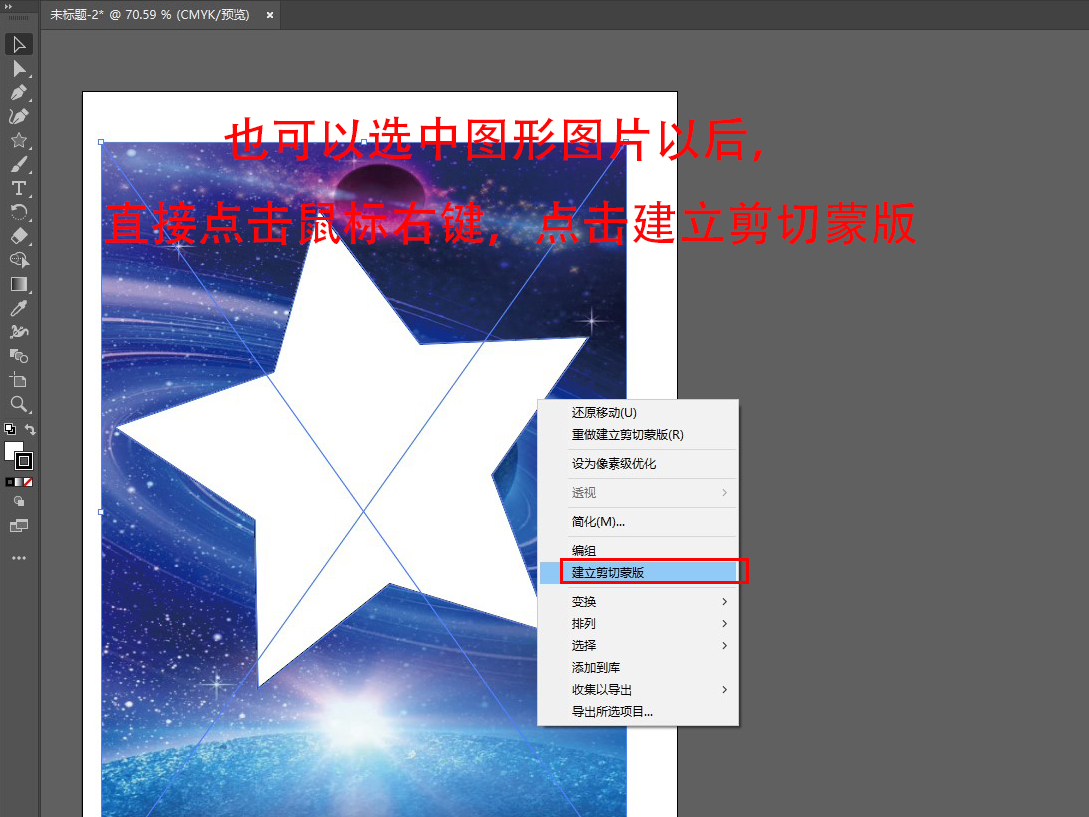Choose 编组 from the context menu
The width and height of the screenshot is (1089, 817).
[x=584, y=551]
